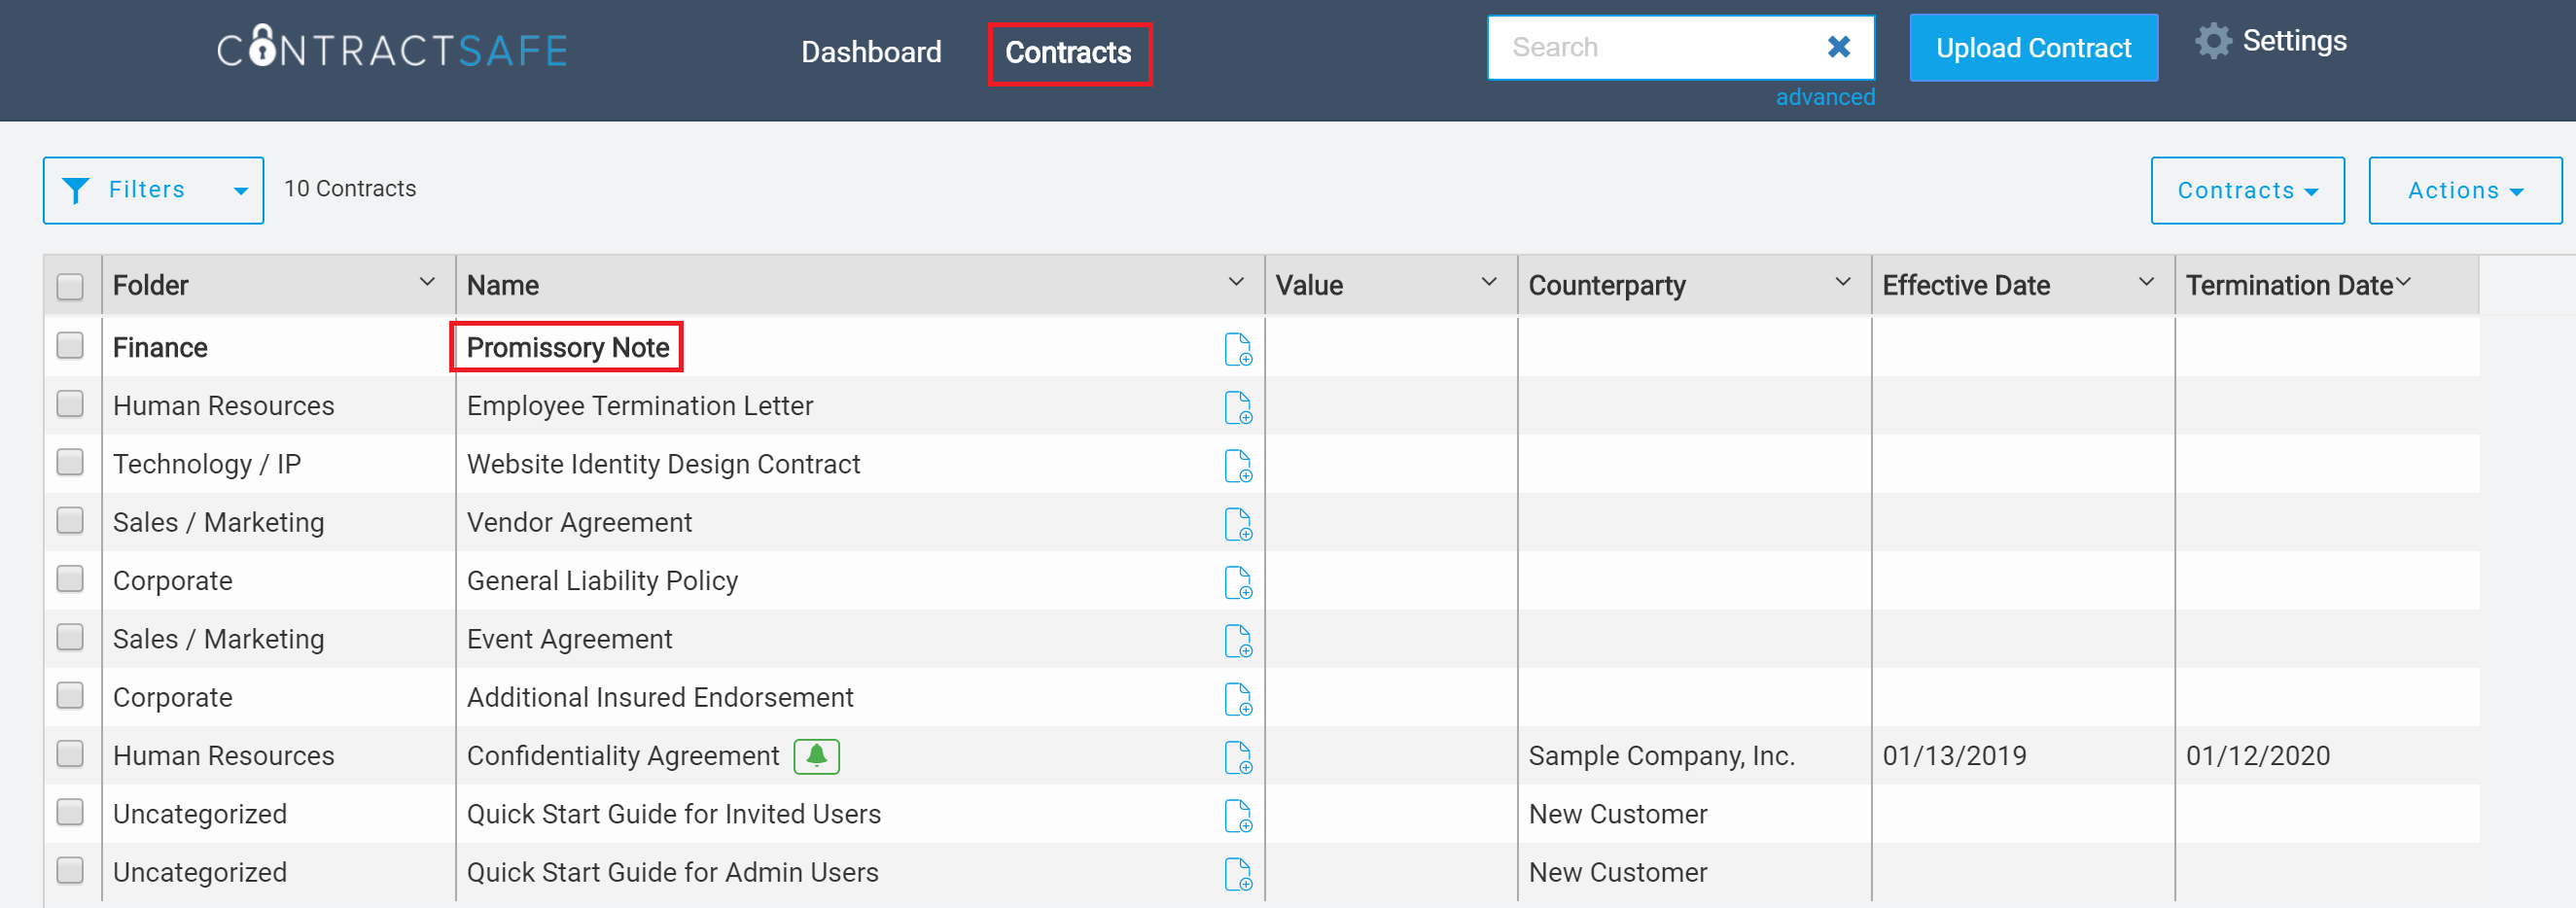Open the Settings gear icon

(x=2213, y=41)
